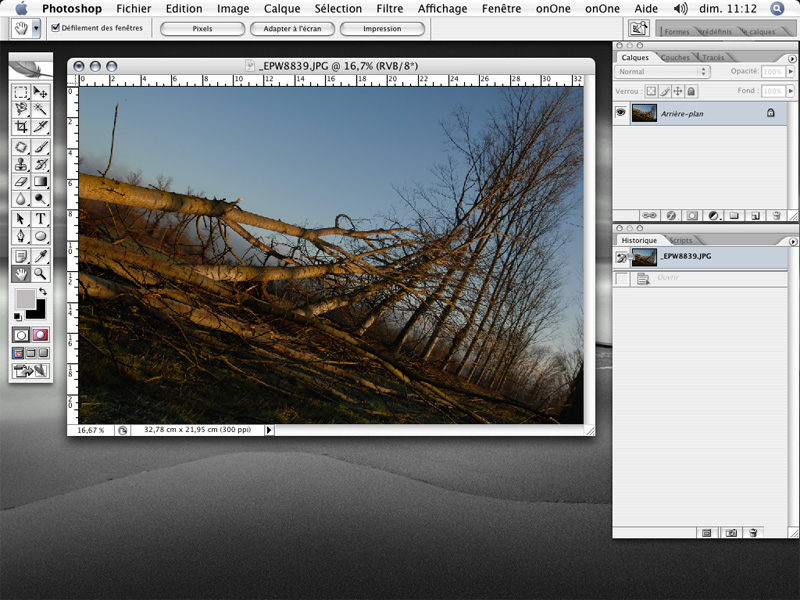This screenshot has width=800, height=600.
Task: Create new snapshot with camera icon
Action: coord(731,533)
